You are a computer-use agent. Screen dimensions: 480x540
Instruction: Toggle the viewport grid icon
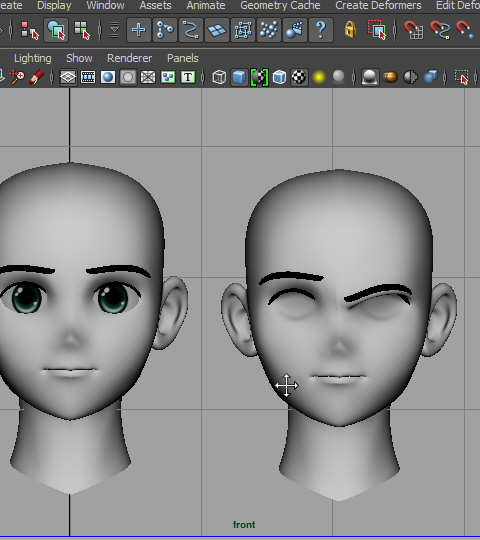[x=68, y=77]
